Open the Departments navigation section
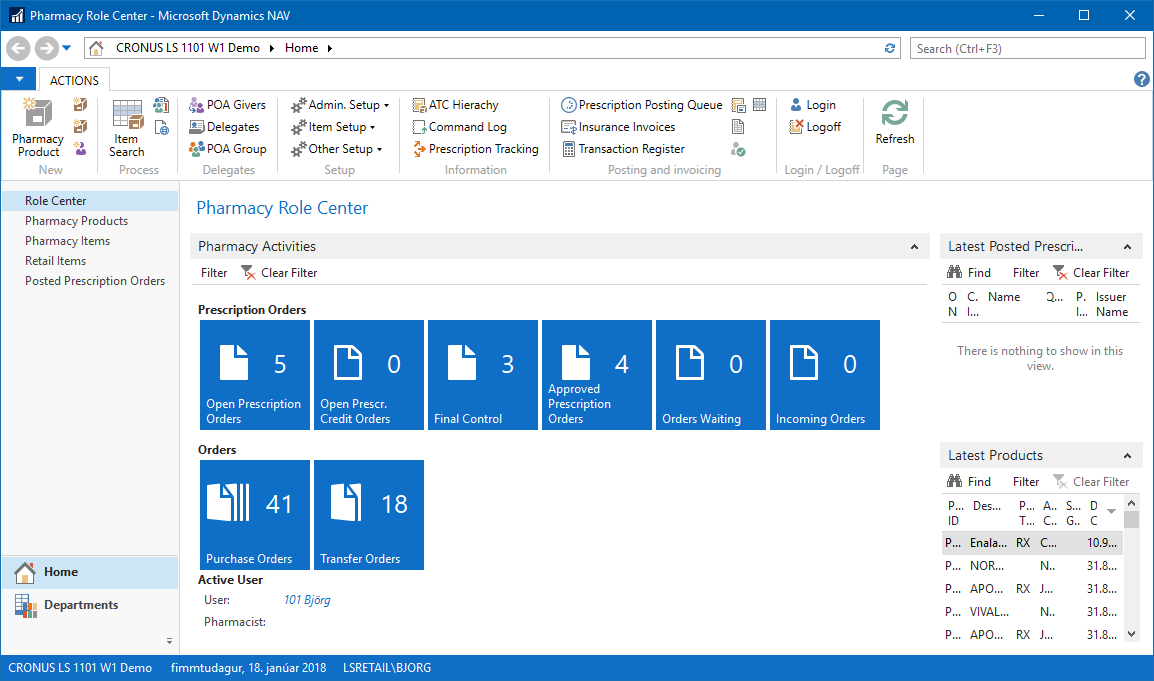This screenshot has width=1154, height=681. coord(80,605)
